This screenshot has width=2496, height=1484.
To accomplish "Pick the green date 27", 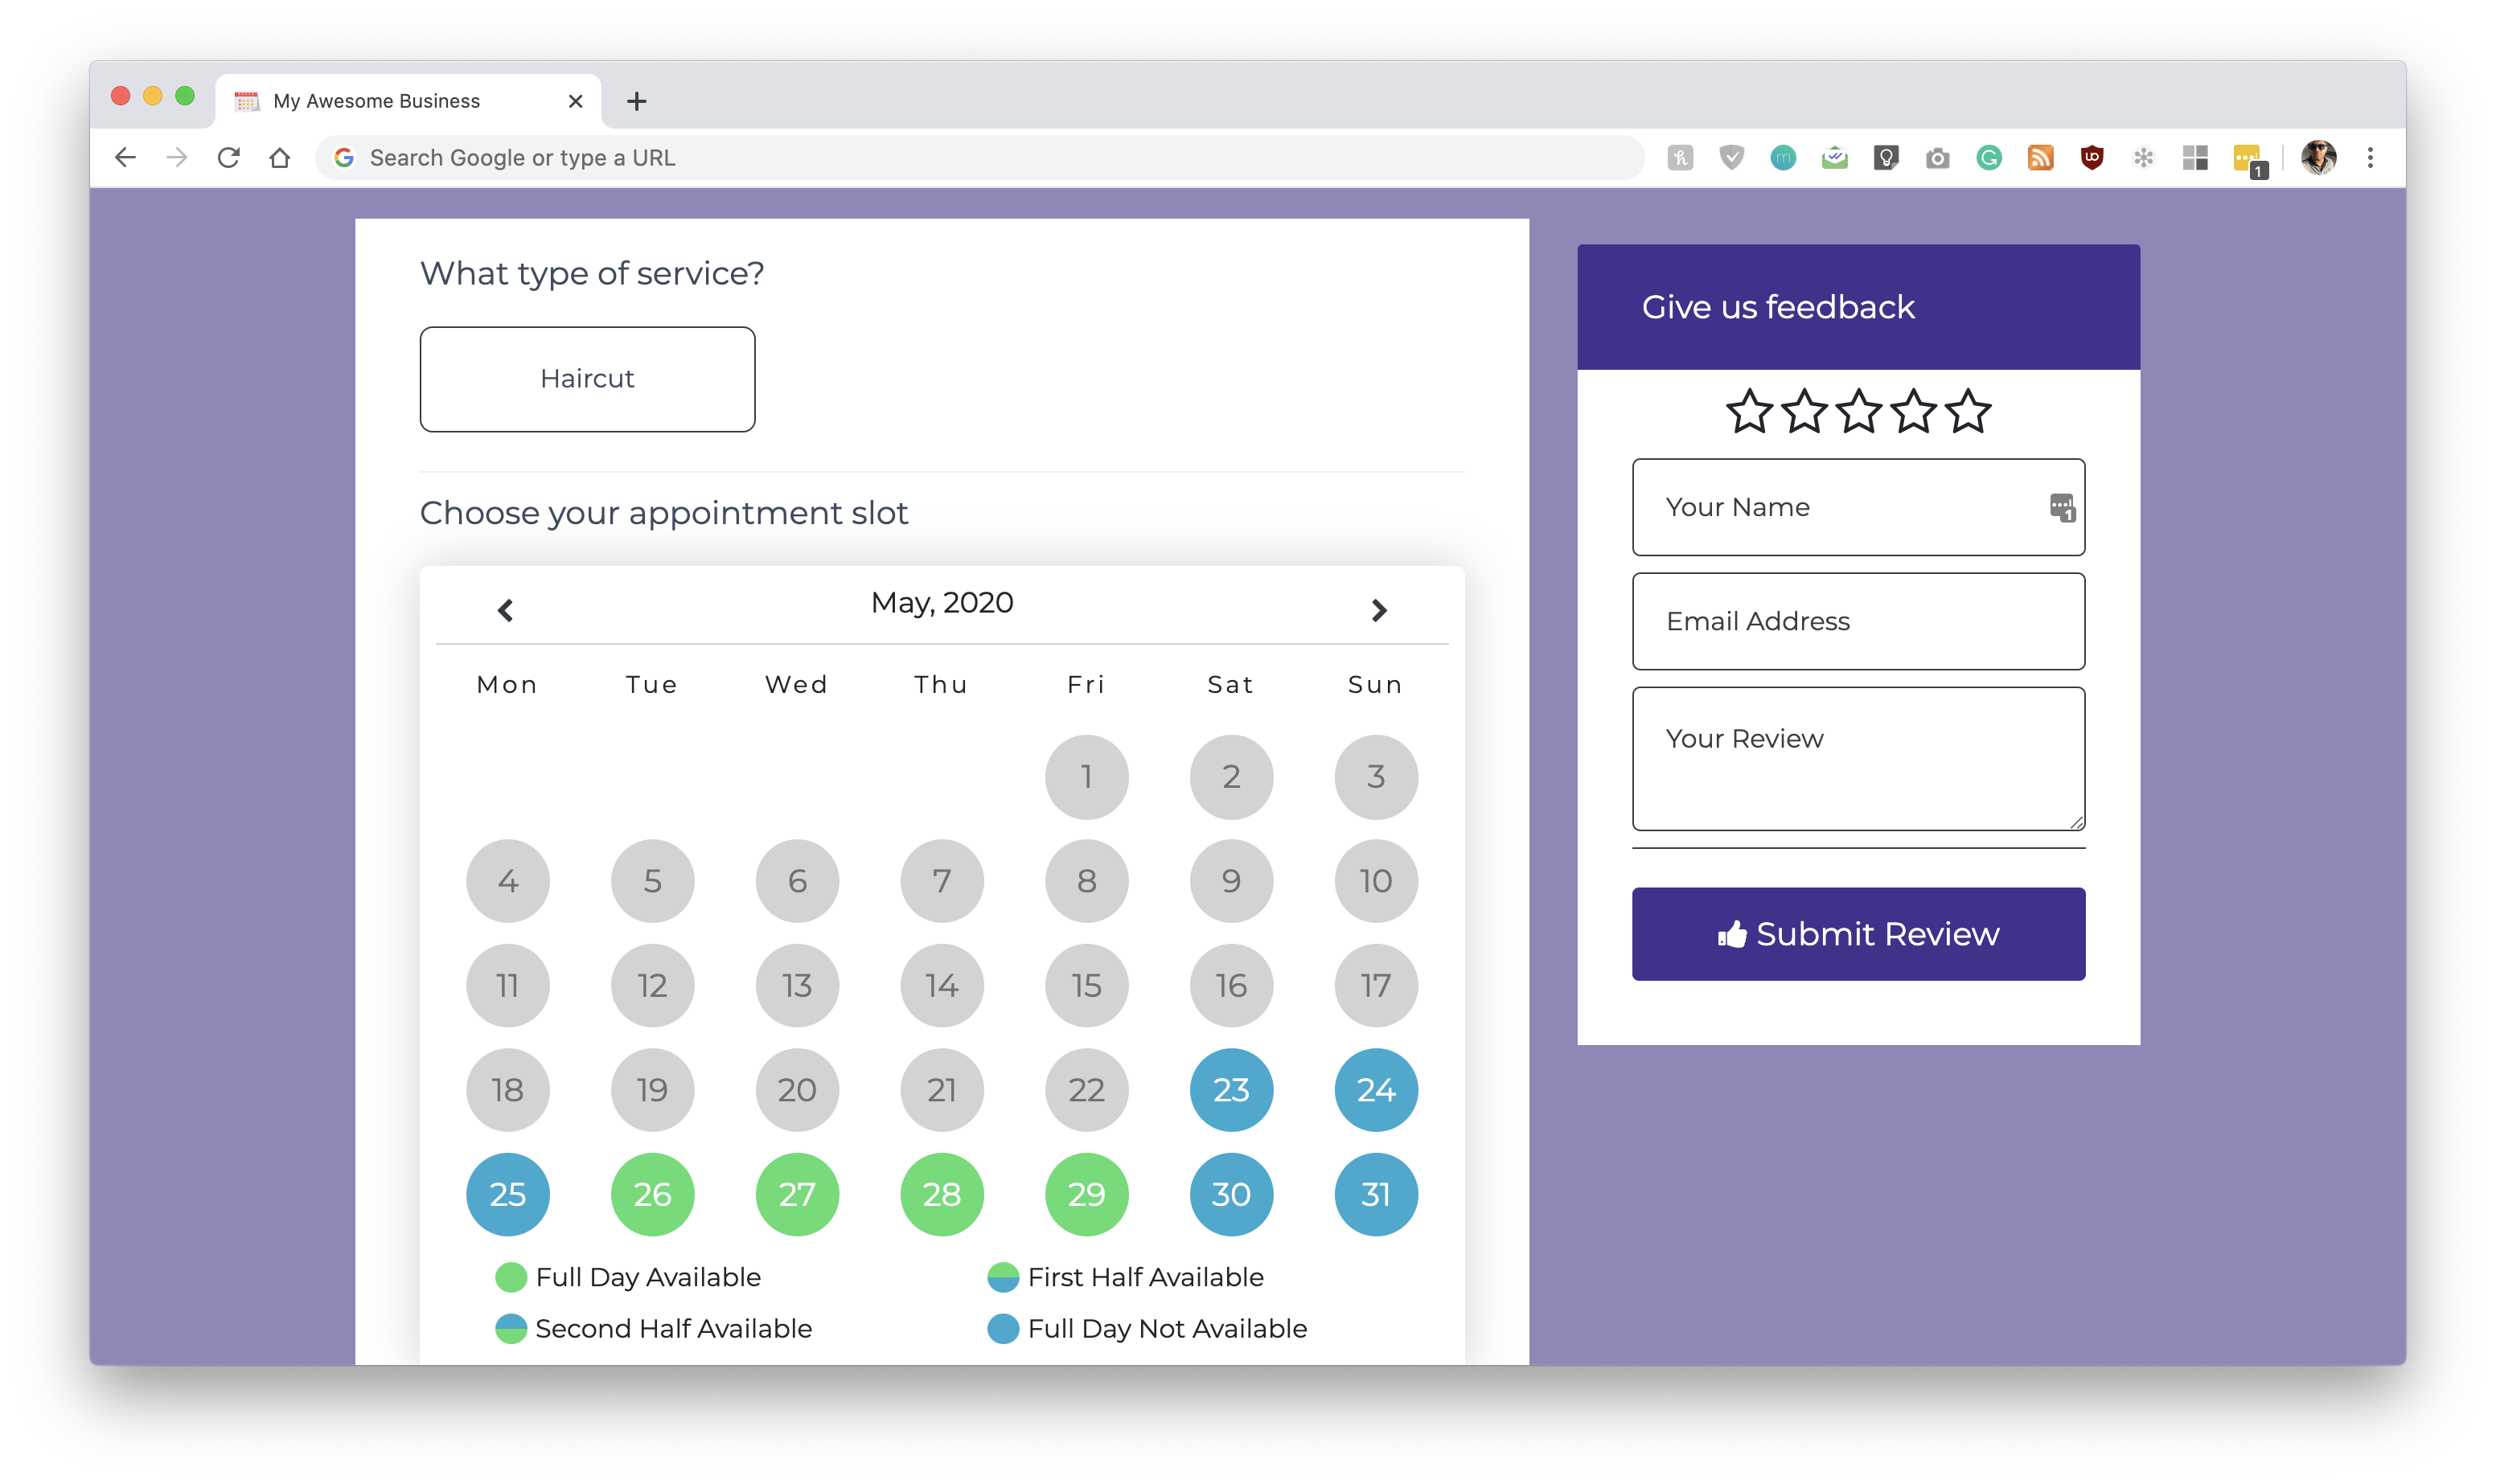I will (797, 1194).
